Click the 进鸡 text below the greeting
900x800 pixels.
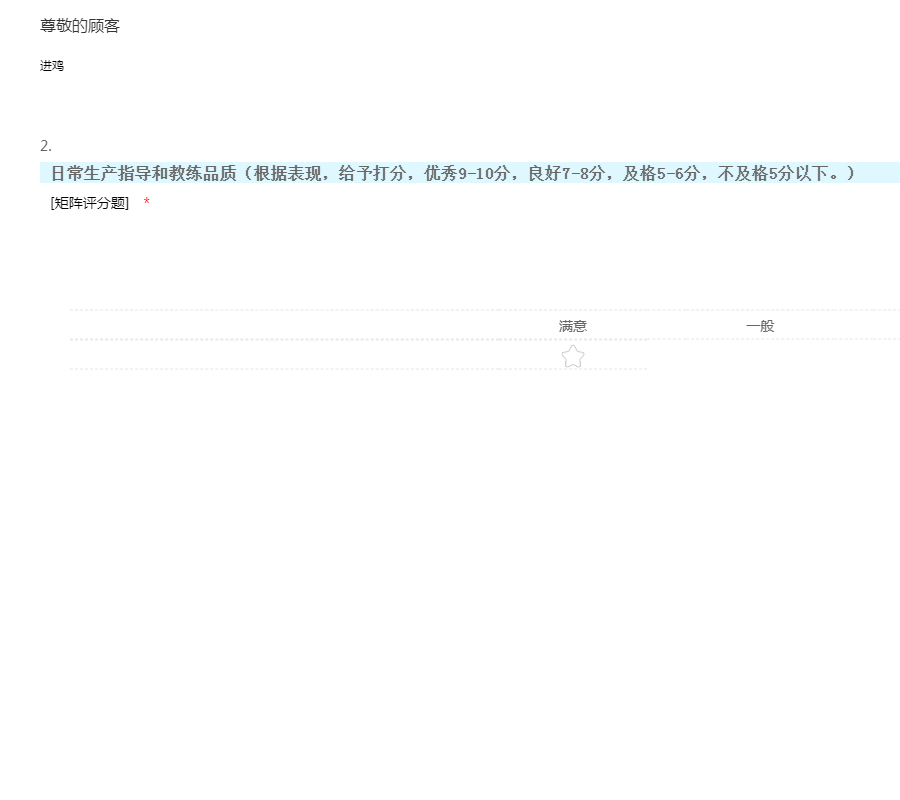[x=52, y=66]
